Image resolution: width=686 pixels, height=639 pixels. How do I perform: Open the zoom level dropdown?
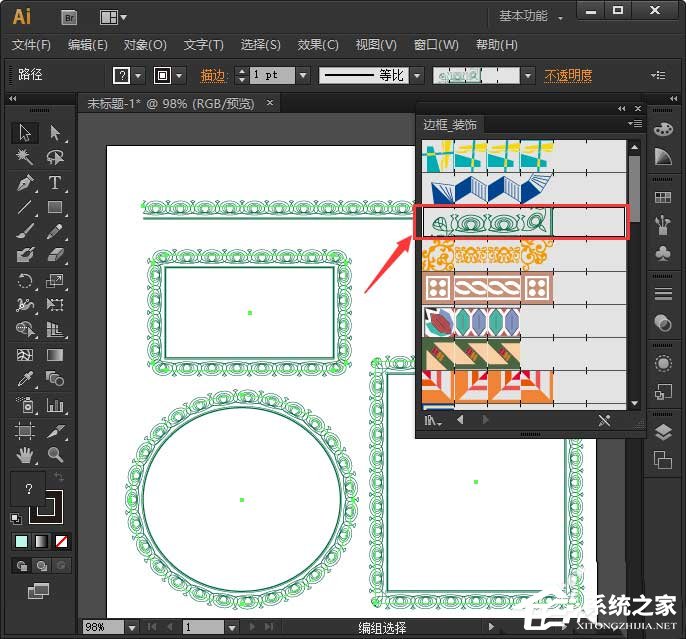point(132,627)
